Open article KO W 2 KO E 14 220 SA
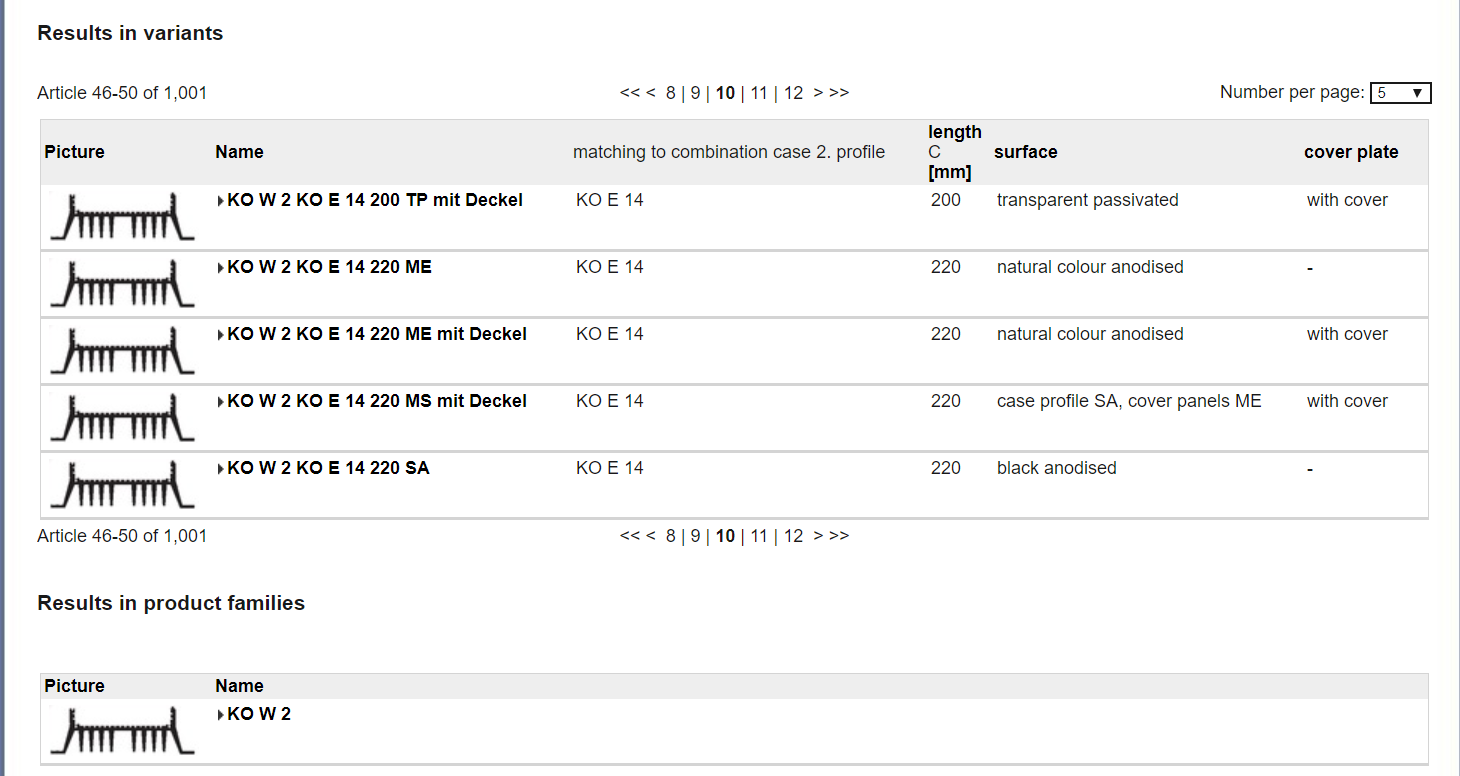This screenshot has height=776, width=1460. tap(328, 468)
